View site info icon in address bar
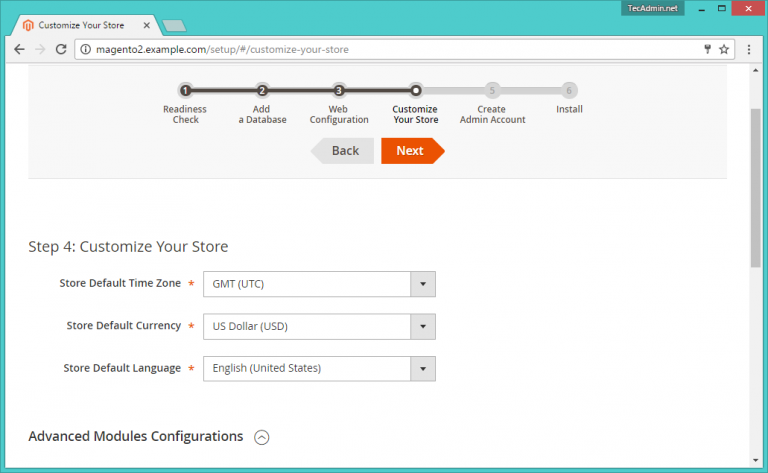Screen dimensions: 768x473 [86, 49]
